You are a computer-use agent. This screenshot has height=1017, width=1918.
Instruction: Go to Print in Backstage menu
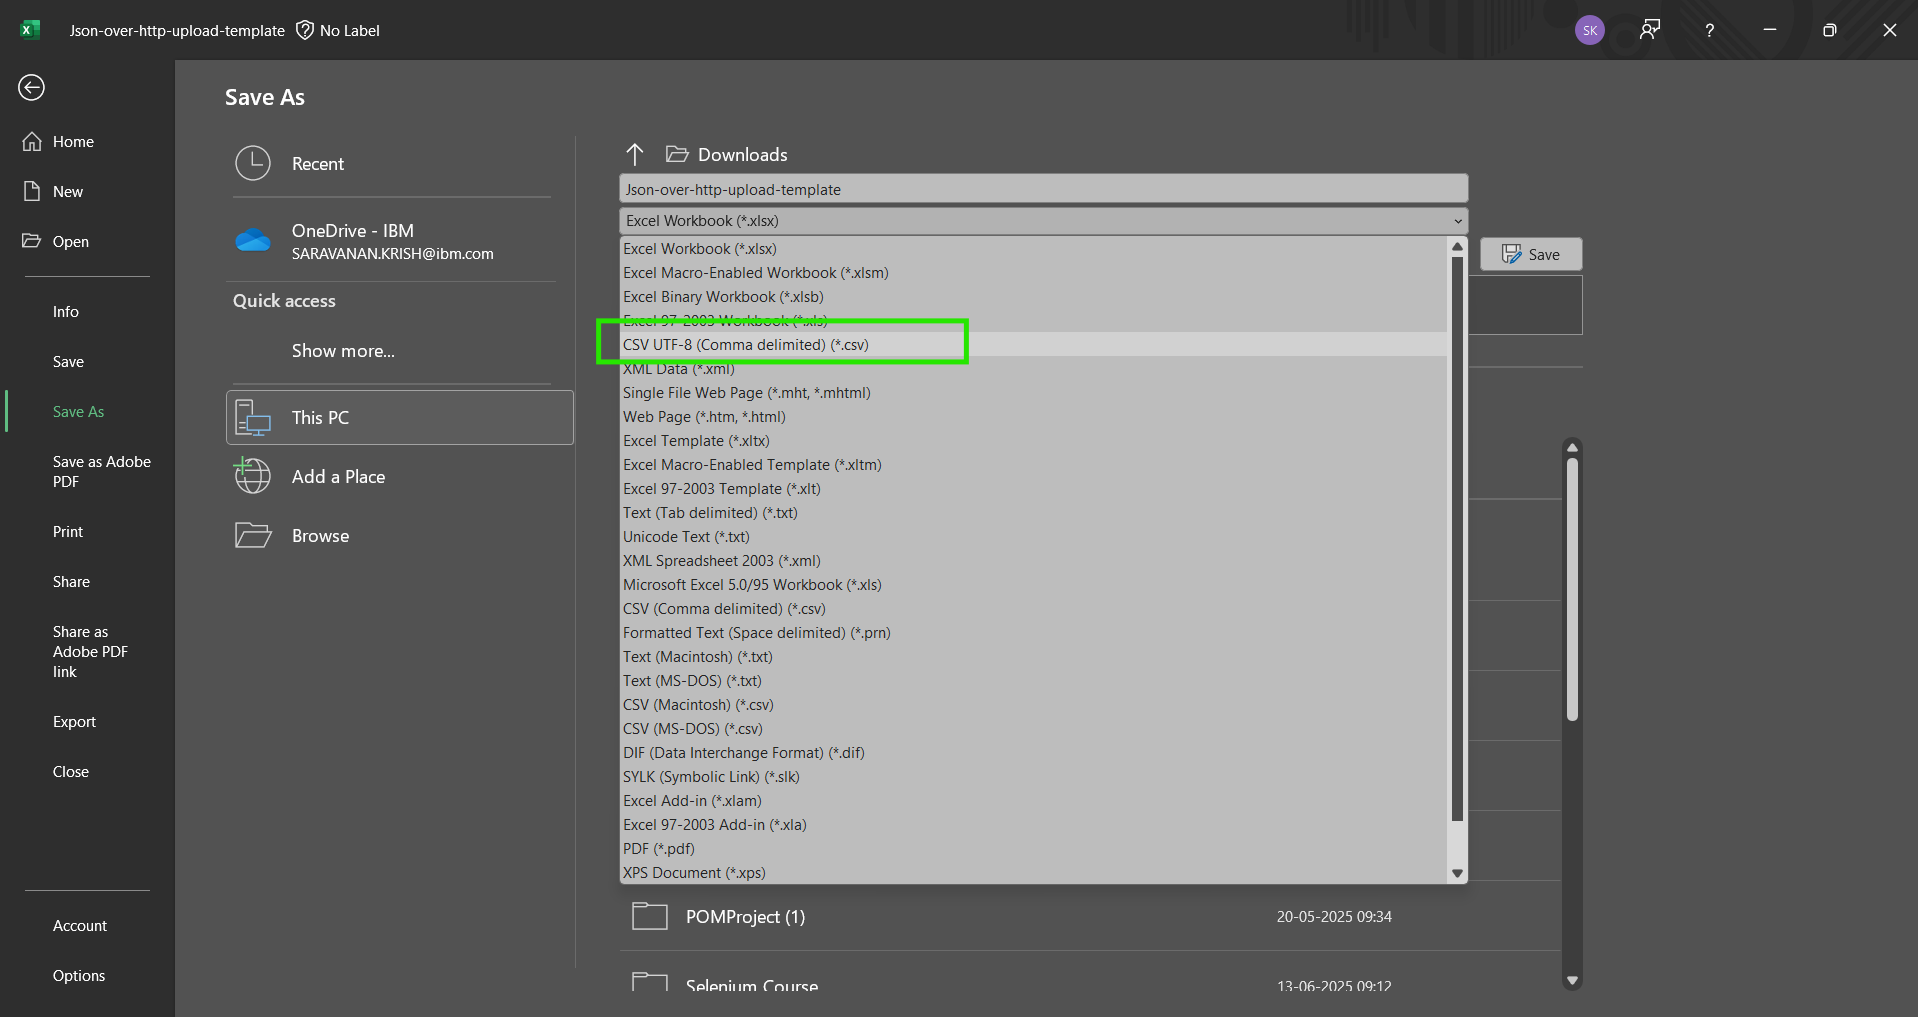[68, 531]
